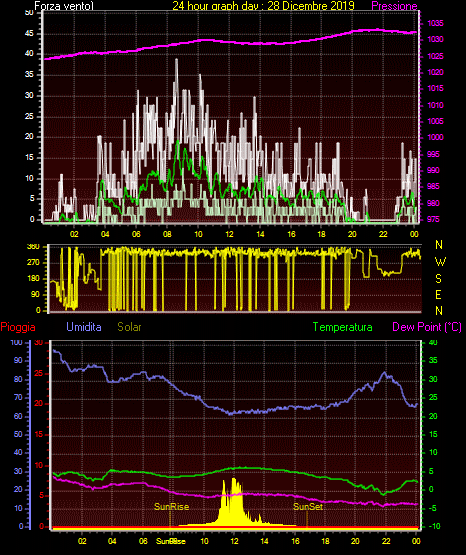Click the green "-10" temperature axis value
The image size is (466, 555).
tap(434, 526)
